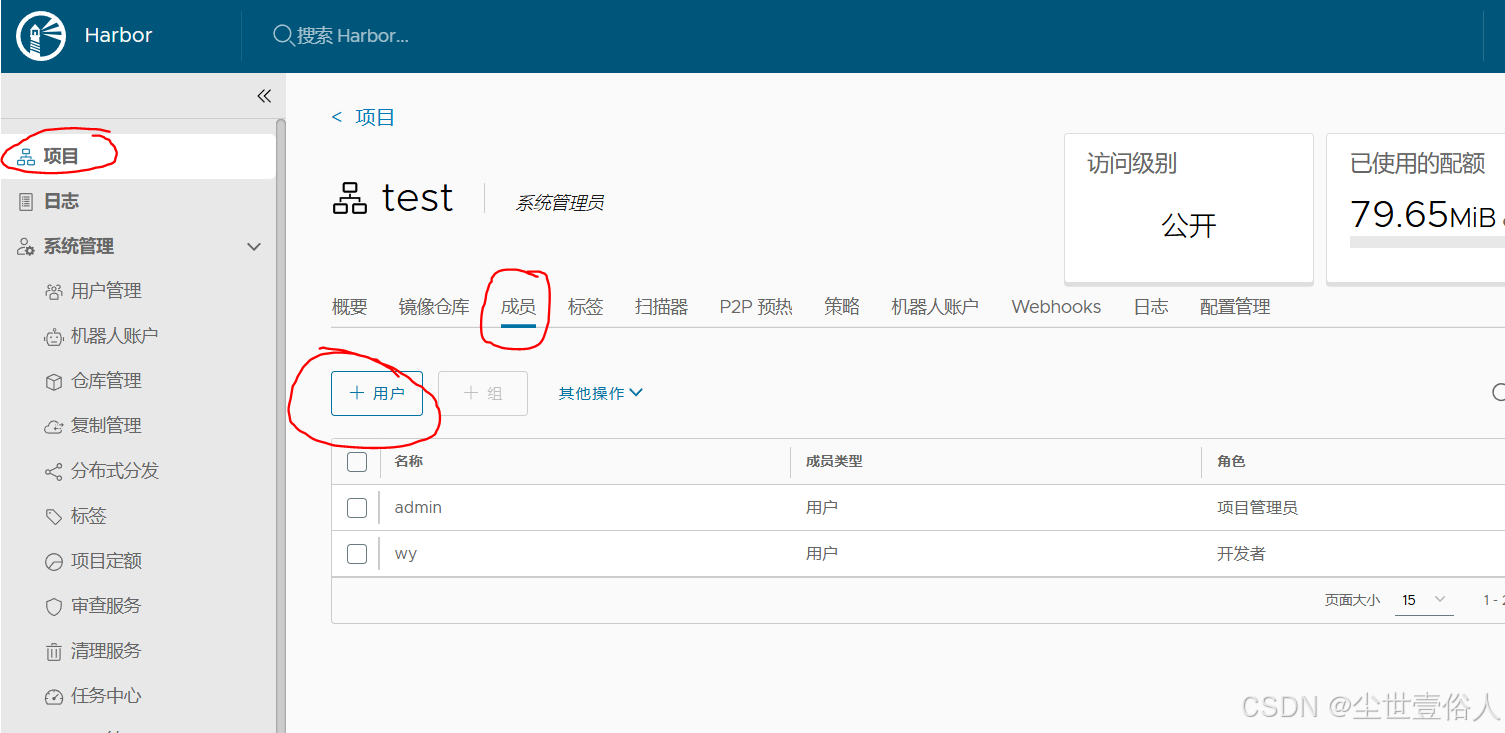Check the checkbox for admin row
1505x733 pixels.
357,508
